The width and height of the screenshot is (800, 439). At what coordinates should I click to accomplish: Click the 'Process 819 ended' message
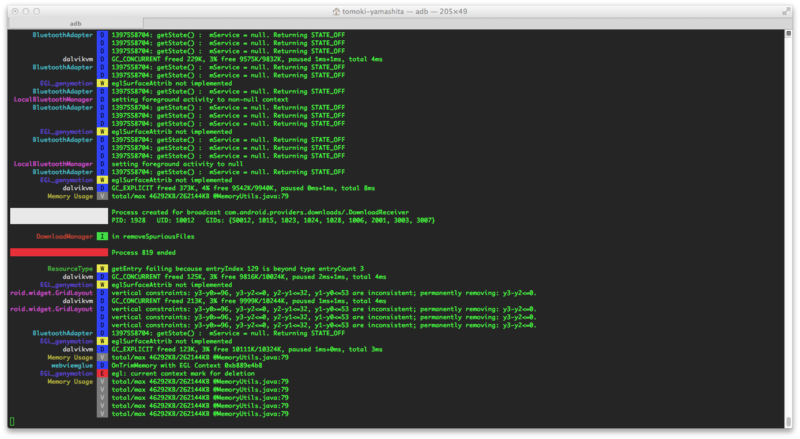(x=143, y=253)
